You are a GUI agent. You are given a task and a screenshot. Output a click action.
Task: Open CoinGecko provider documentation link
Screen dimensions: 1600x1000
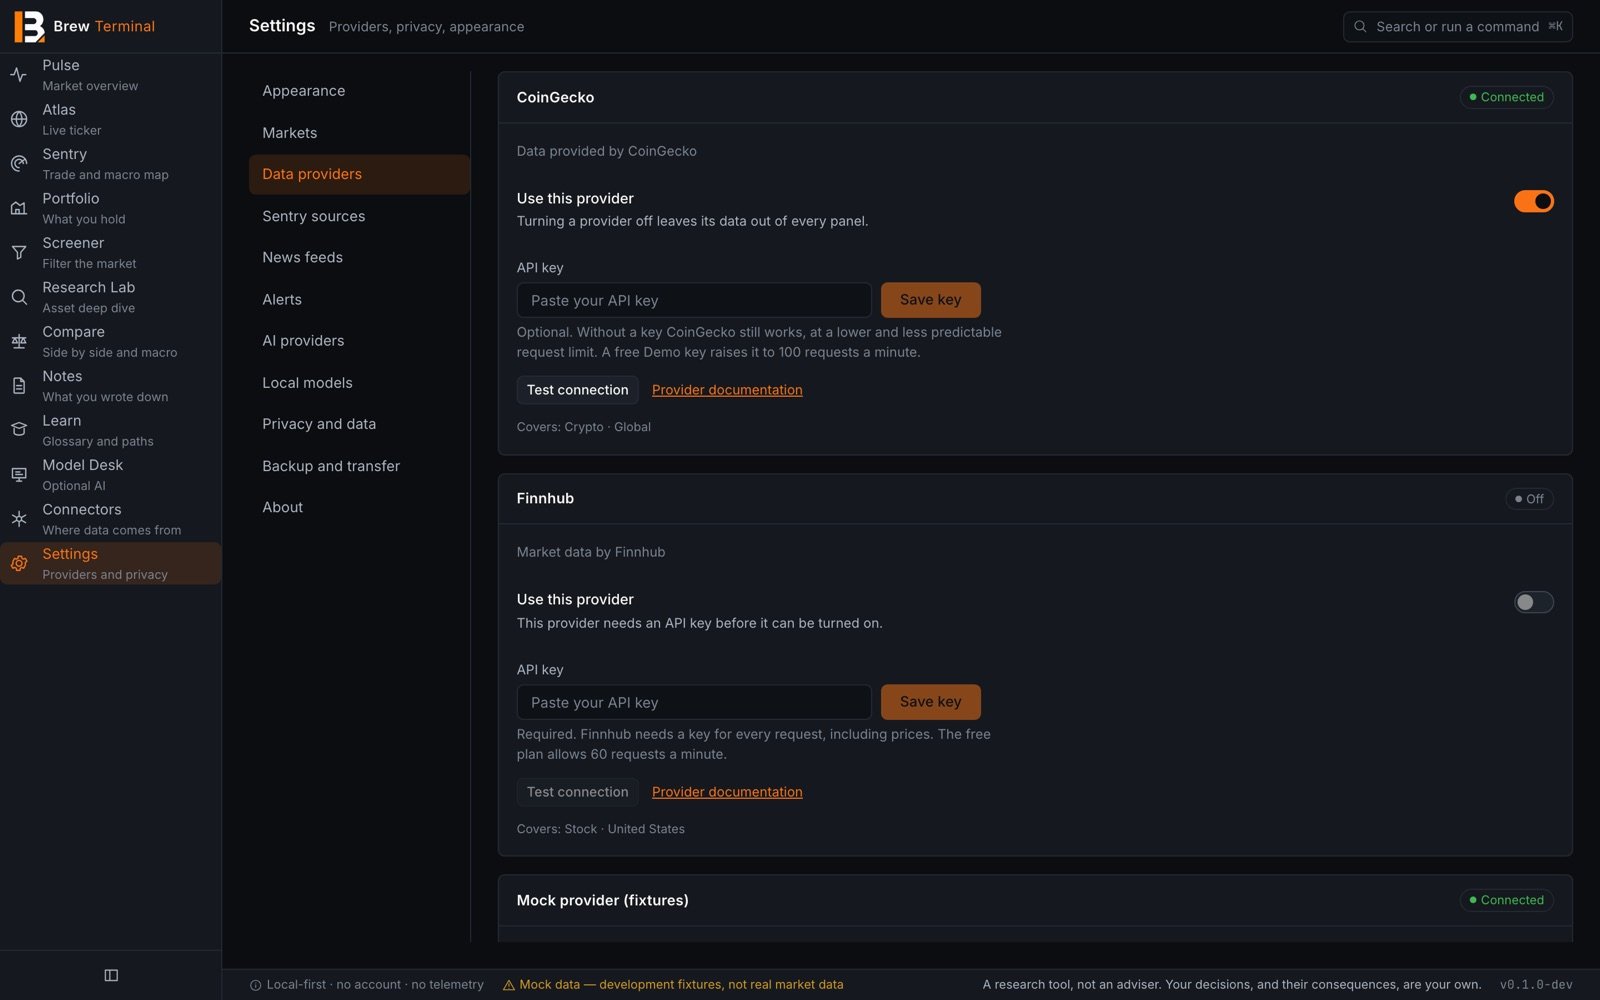point(727,390)
